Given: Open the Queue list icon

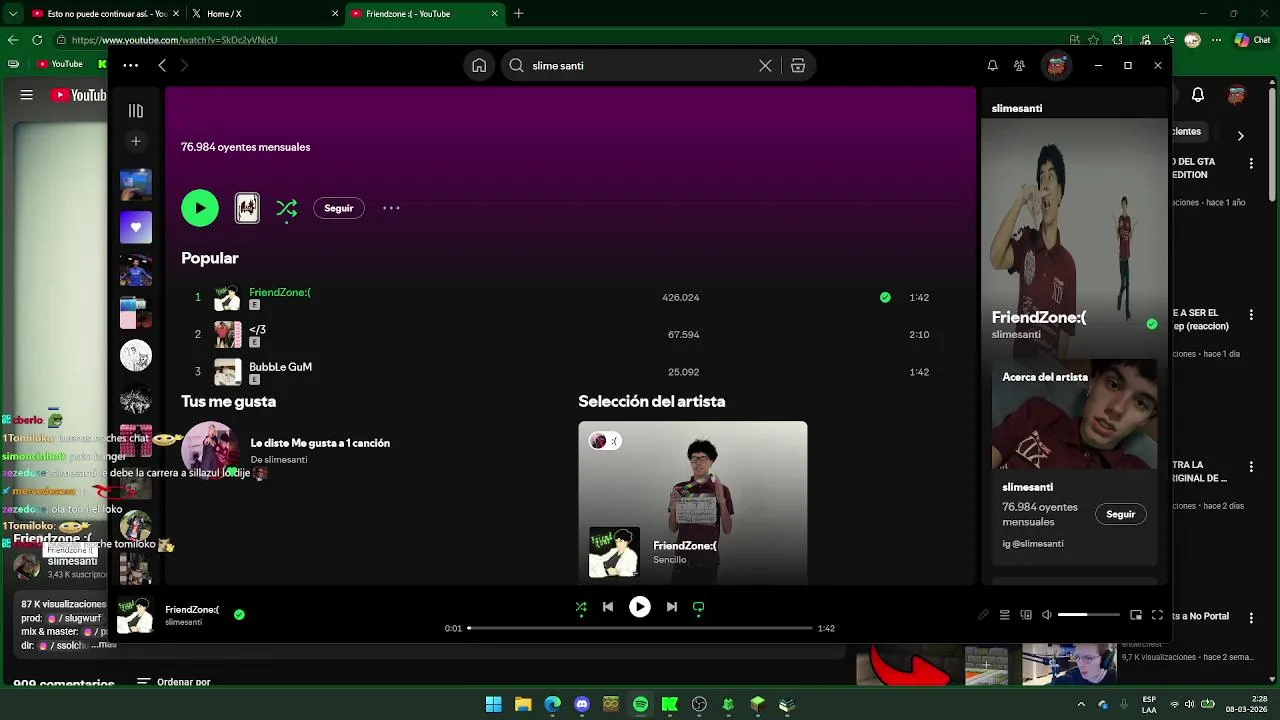Looking at the screenshot, I should coord(1005,615).
